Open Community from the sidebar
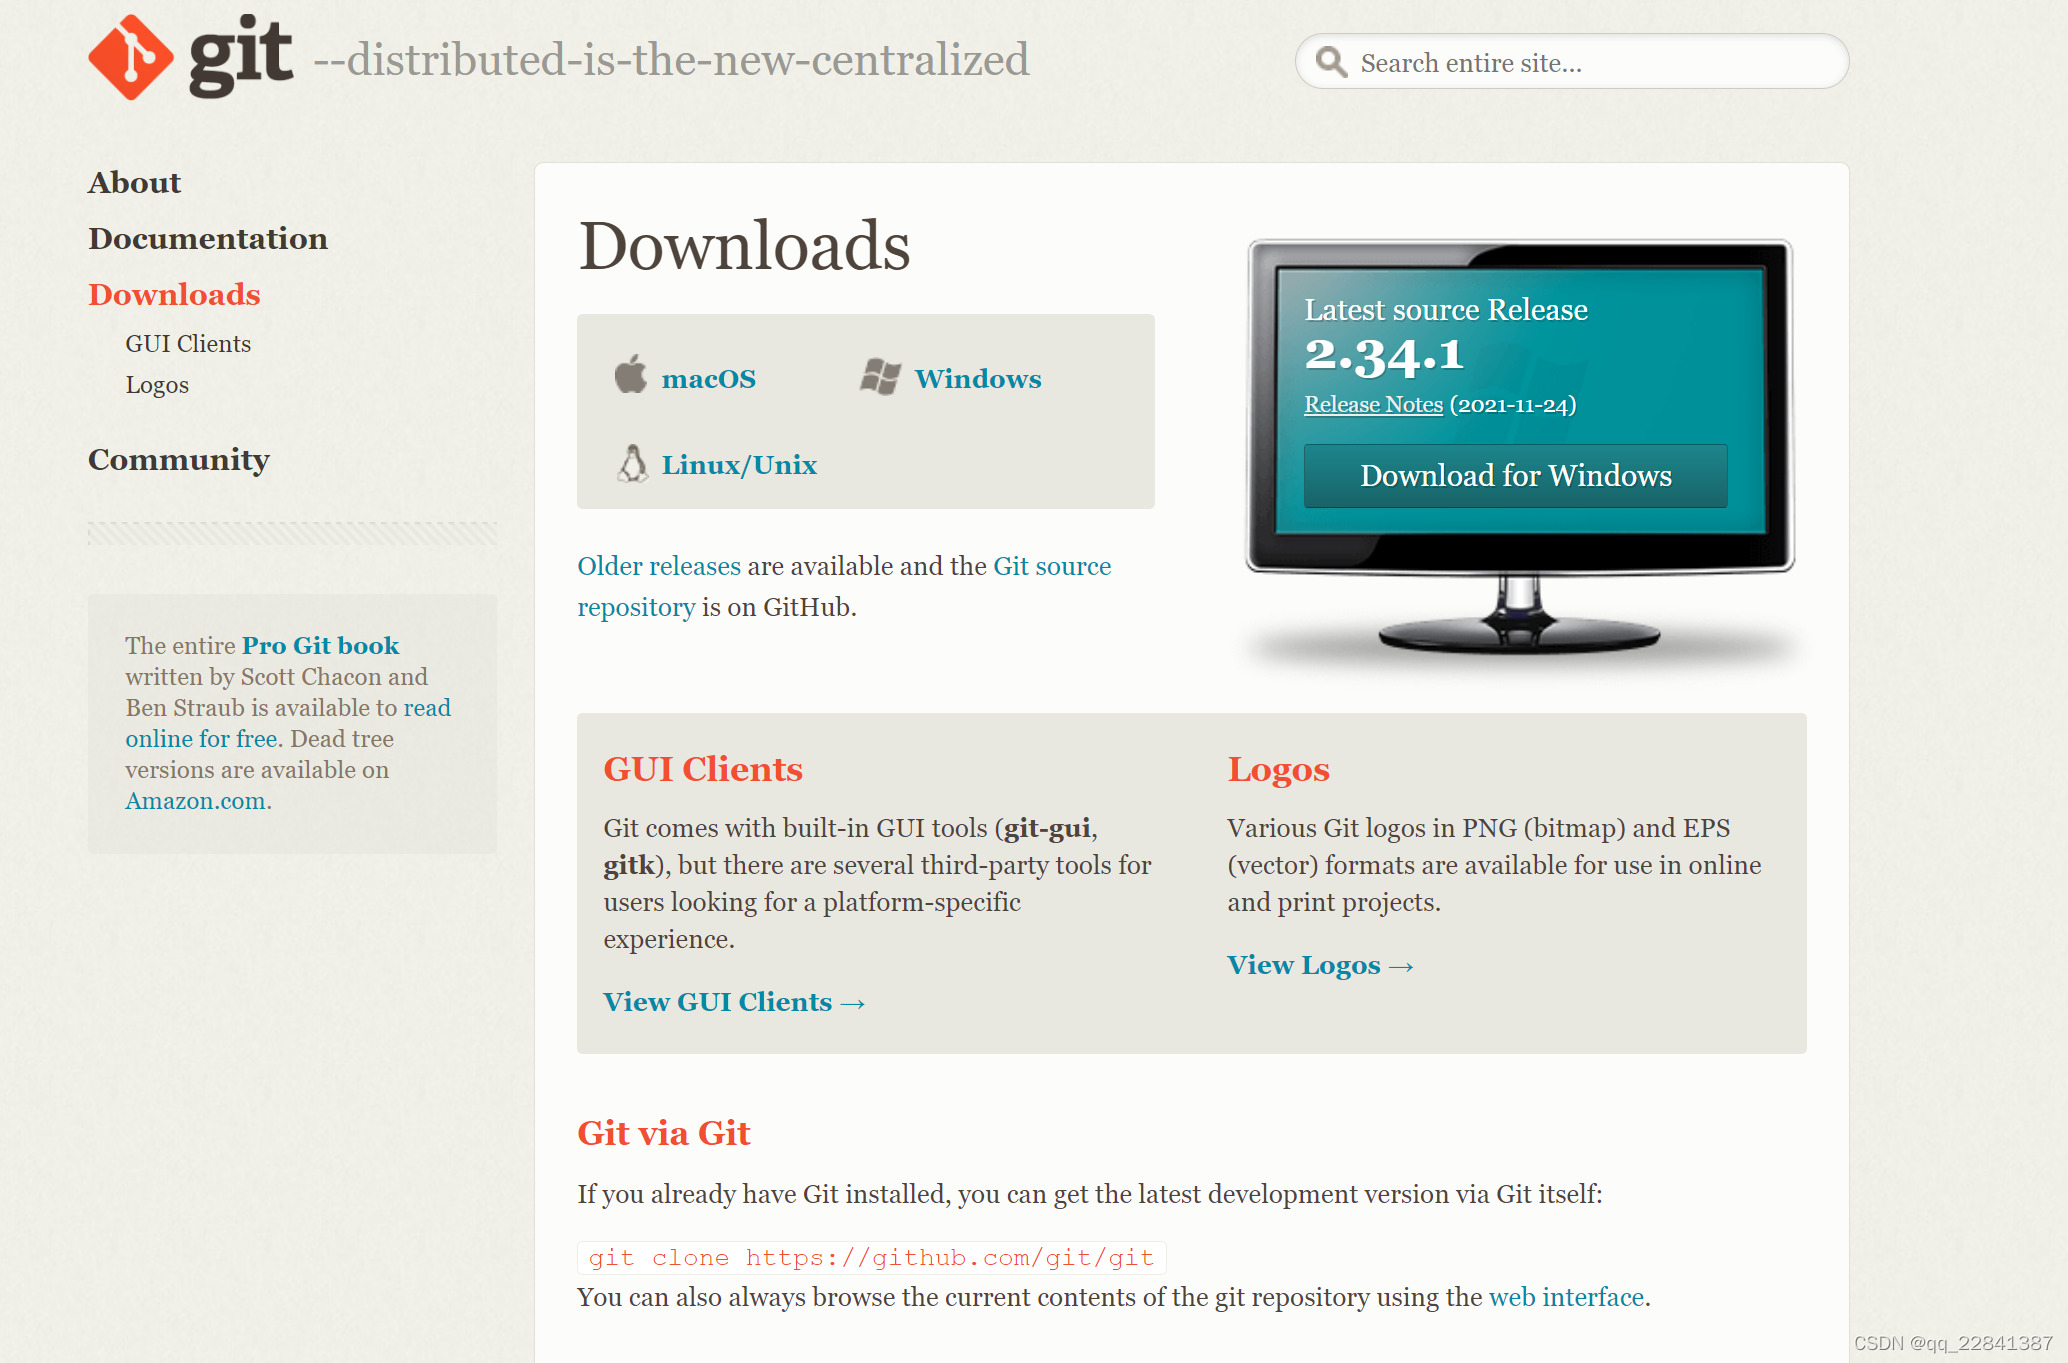2068x1363 pixels. point(179,460)
